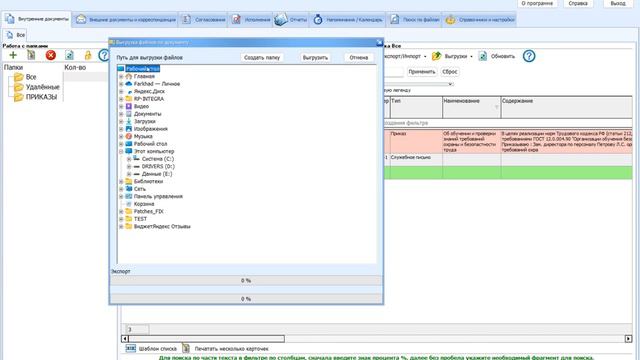Expand the Farkhad — Личное node
Screen dimensions: 640x360
coord(121,84)
